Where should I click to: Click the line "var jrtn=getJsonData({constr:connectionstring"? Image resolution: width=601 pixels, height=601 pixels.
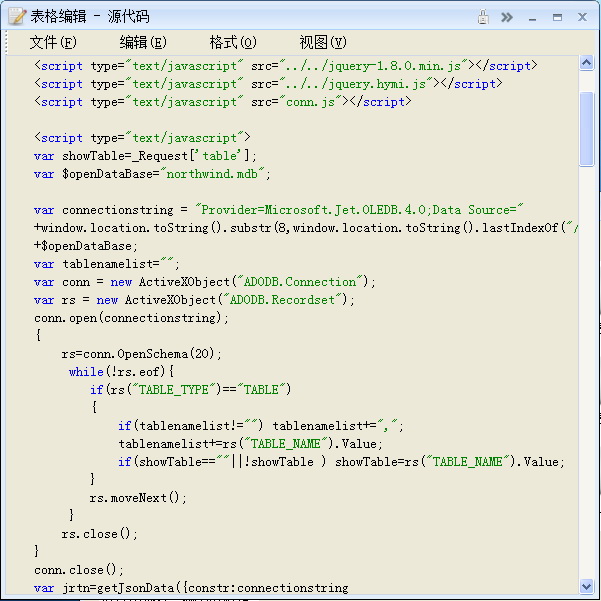[191, 588]
